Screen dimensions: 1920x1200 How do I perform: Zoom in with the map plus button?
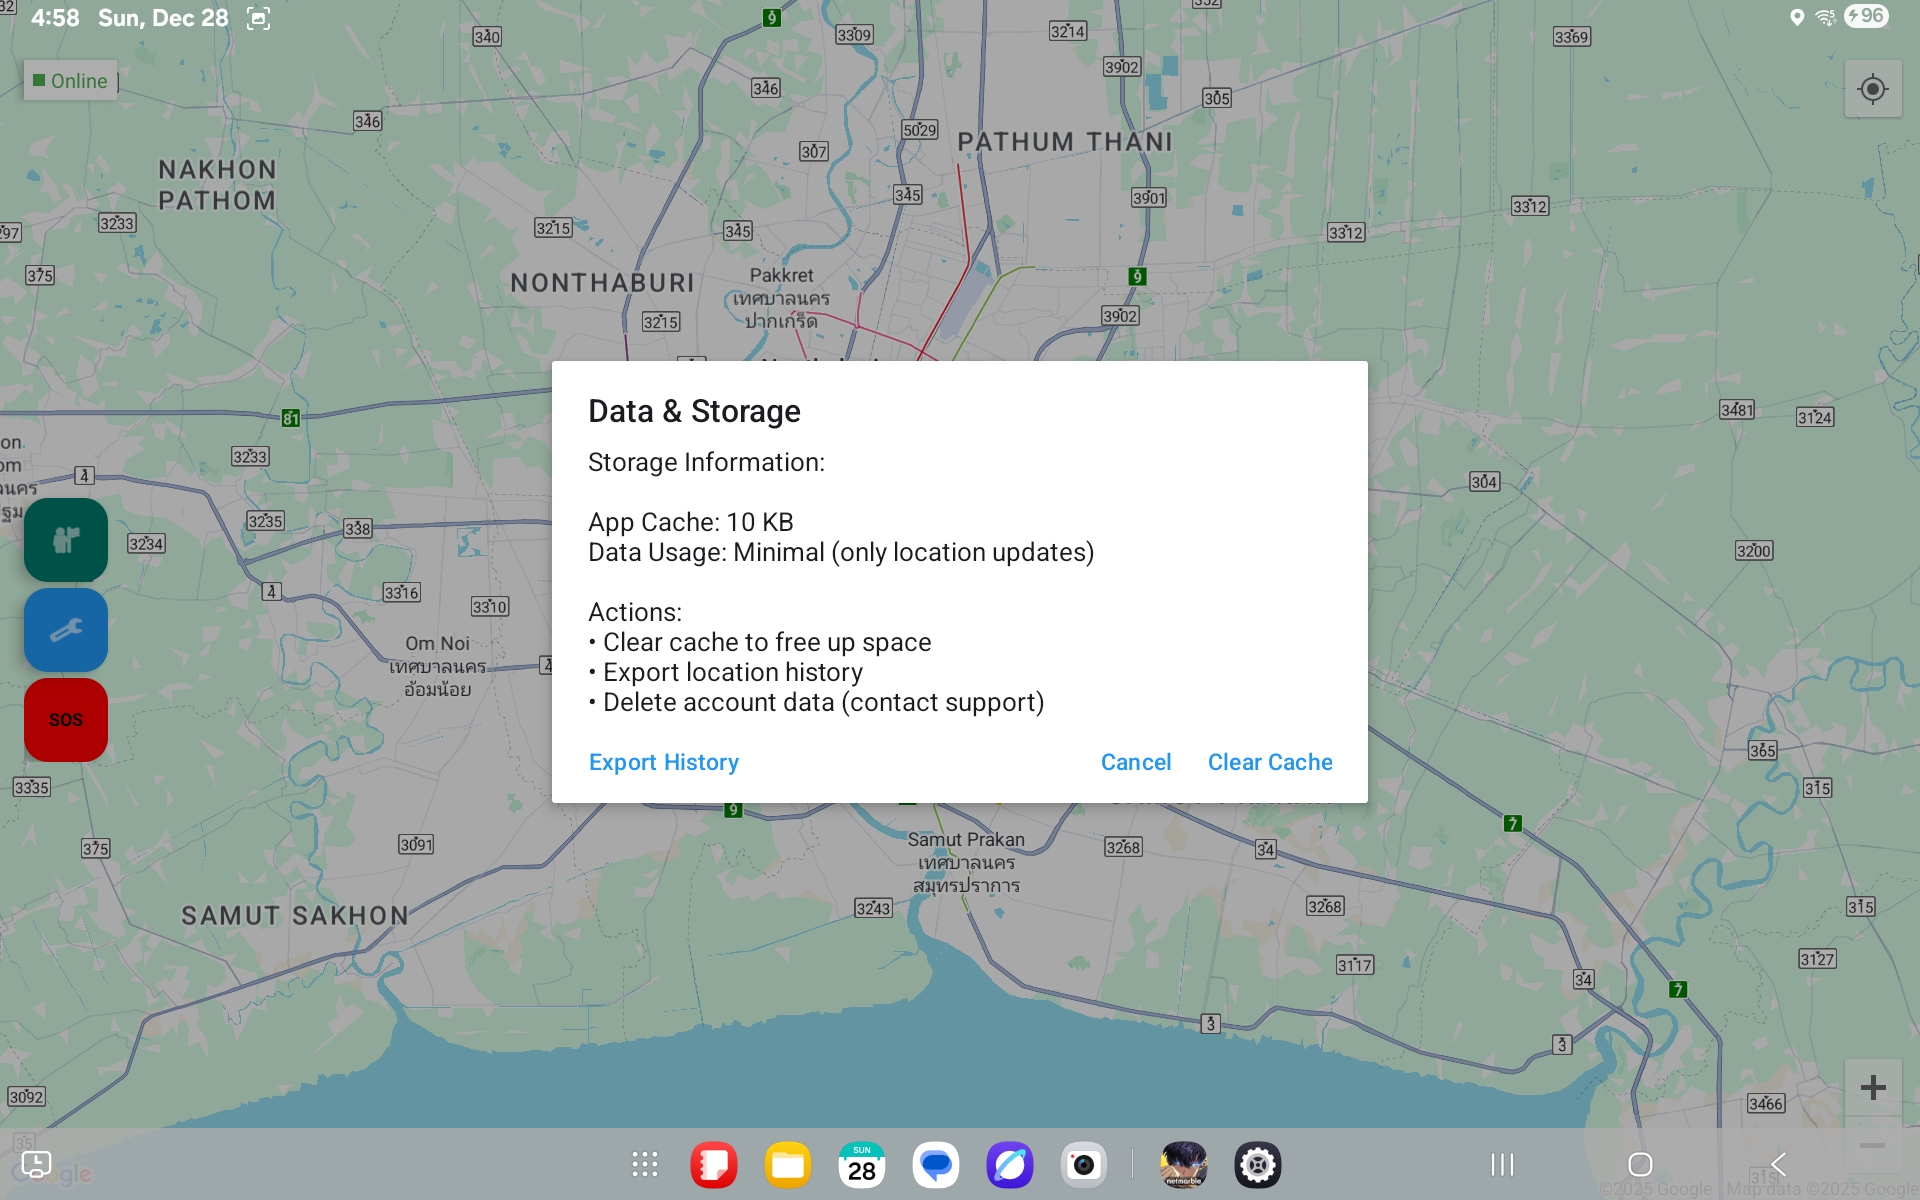1873,1087
